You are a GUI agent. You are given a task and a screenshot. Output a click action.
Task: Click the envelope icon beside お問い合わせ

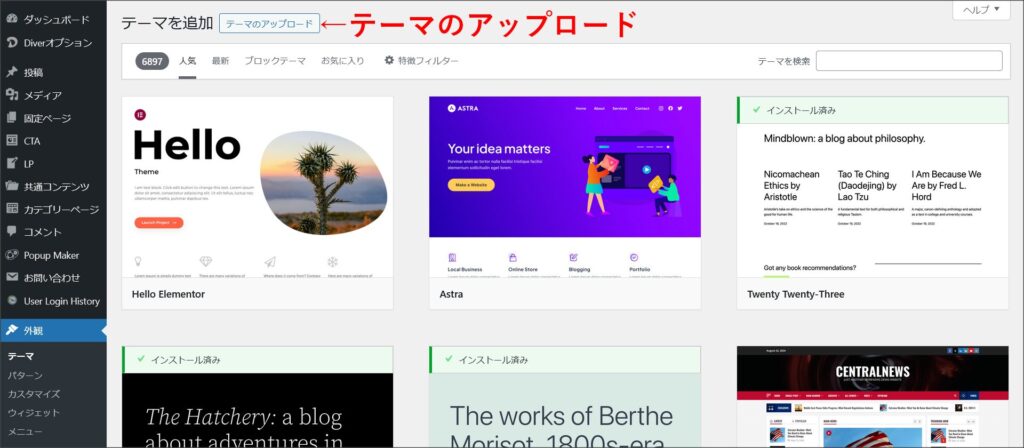pyautogui.click(x=12, y=277)
